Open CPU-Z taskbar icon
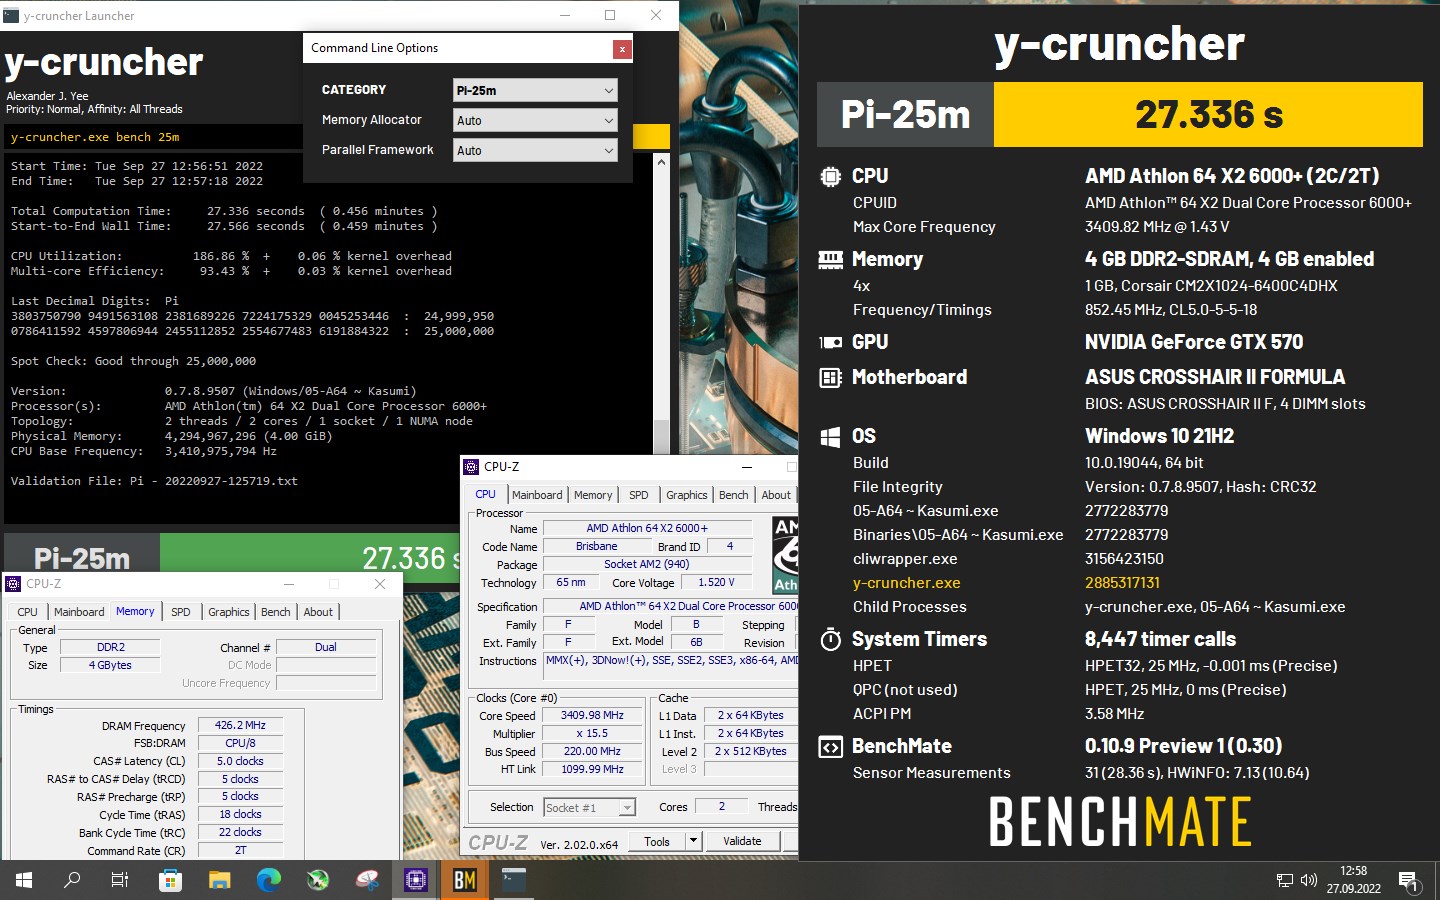 pyautogui.click(x=416, y=880)
